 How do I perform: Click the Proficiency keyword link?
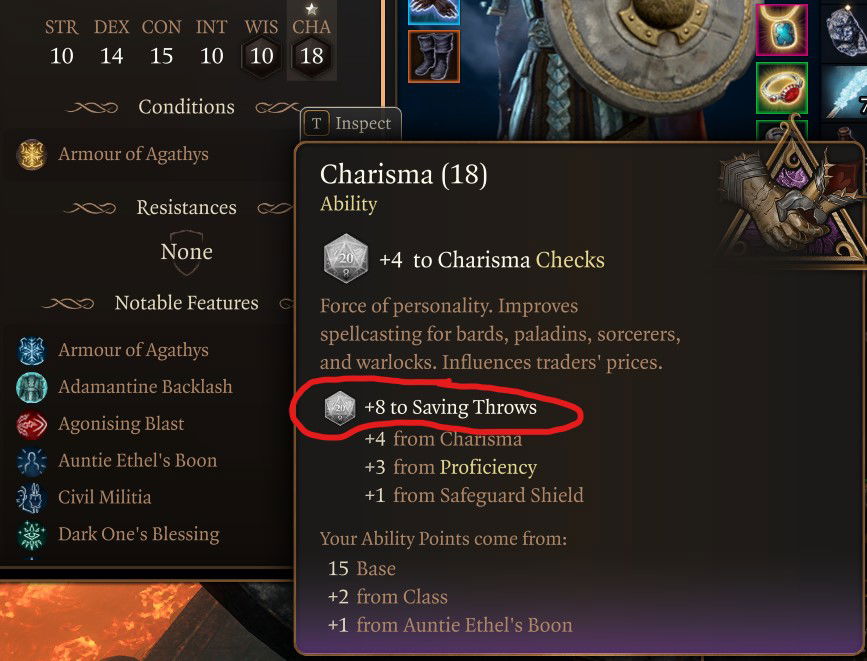point(488,468)
